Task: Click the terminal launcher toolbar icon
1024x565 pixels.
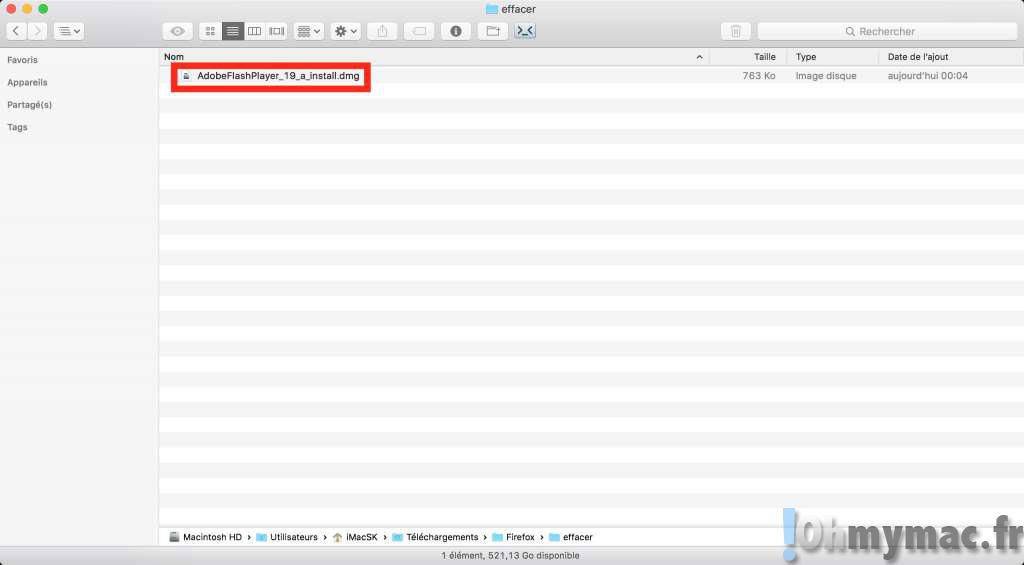Action: [x=526, y=31]
